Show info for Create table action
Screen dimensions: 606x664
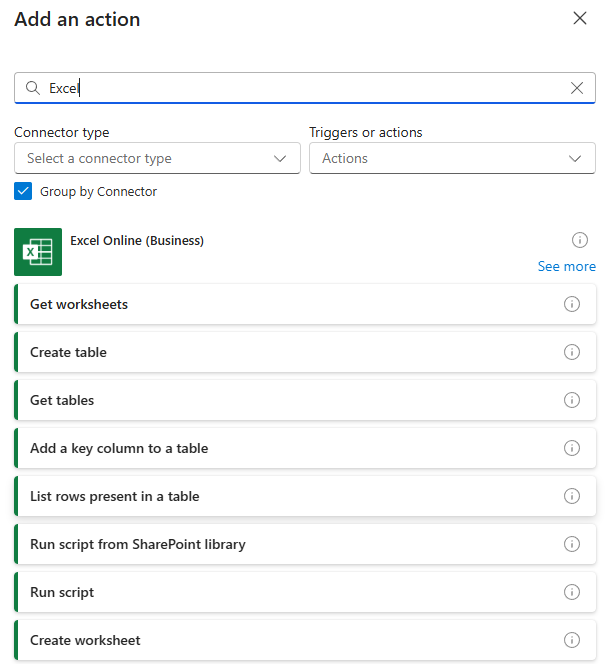pos(572,352)
